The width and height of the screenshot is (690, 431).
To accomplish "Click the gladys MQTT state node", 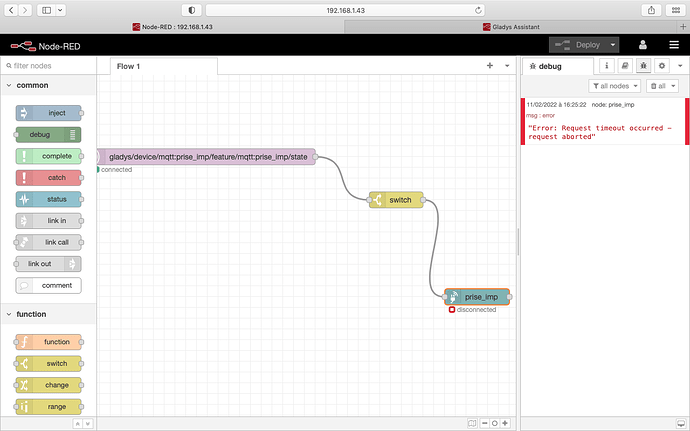I will tap(206, 157).
